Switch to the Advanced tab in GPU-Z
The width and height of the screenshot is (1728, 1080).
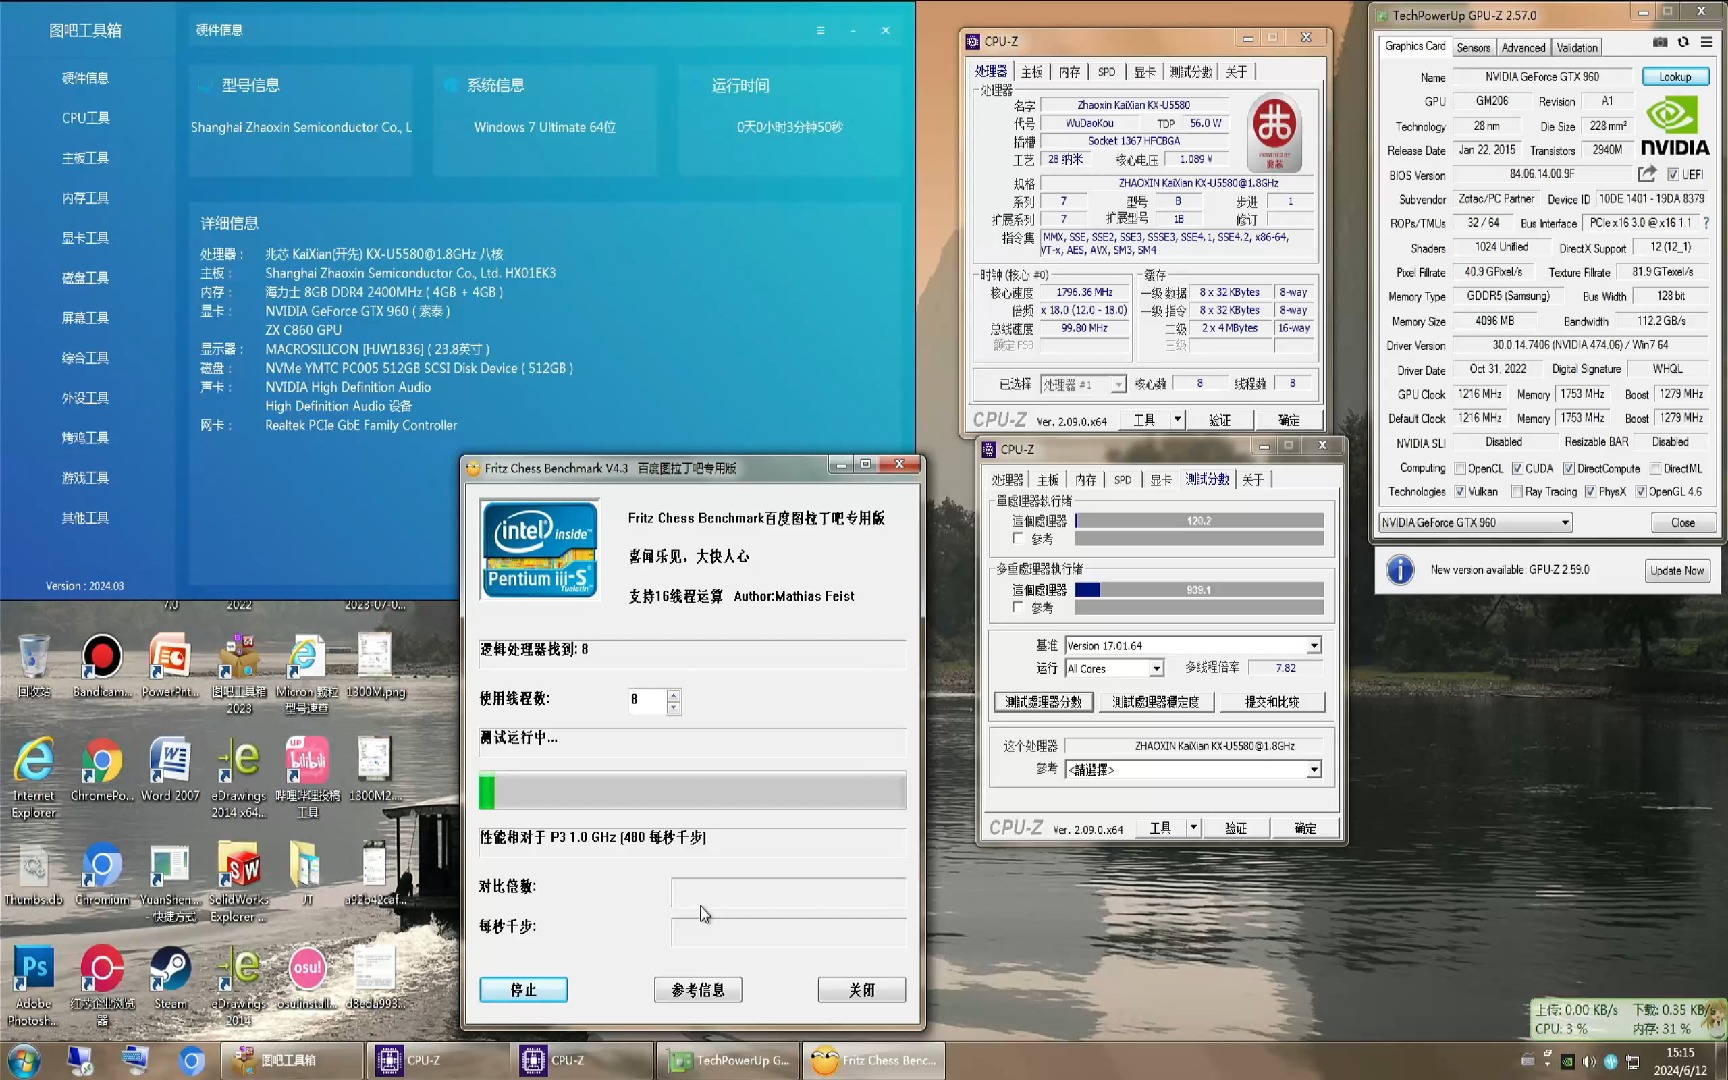(1523, 47)
